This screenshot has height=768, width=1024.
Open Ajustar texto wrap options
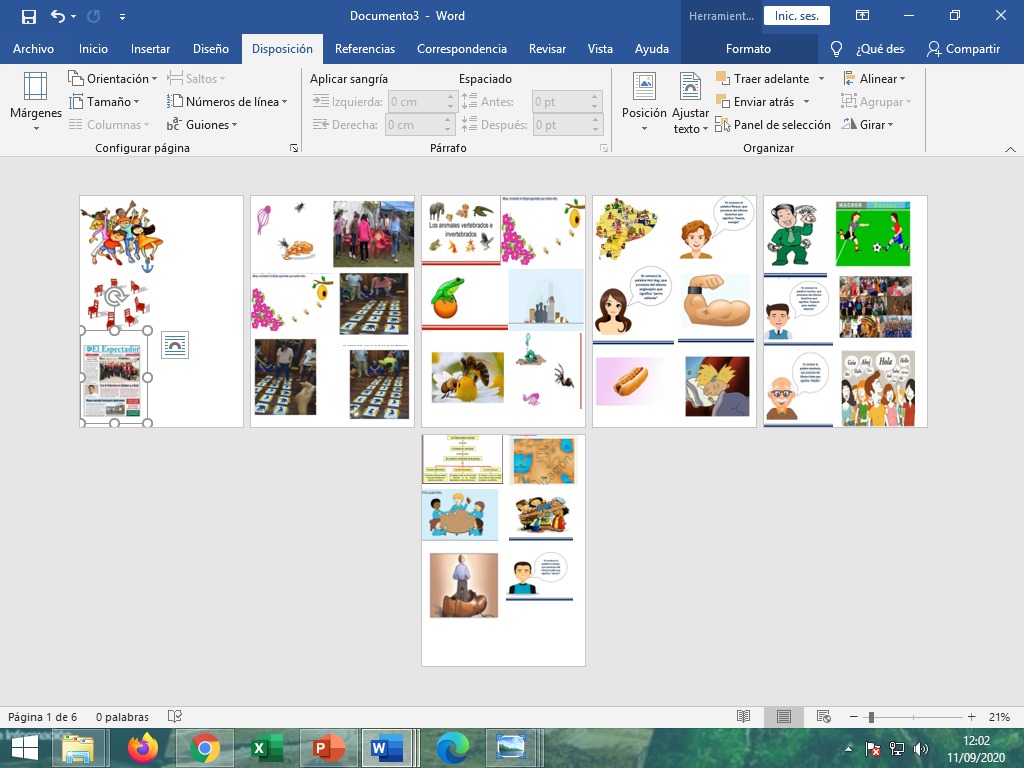click(x=690, y=102)
